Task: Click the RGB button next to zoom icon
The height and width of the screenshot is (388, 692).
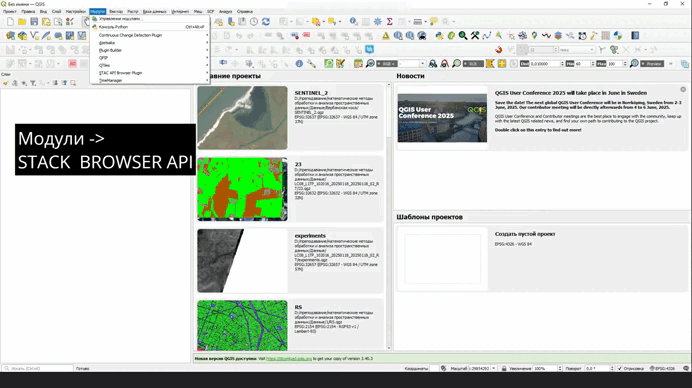Action: pyautogui.click(x=386, y=64)
